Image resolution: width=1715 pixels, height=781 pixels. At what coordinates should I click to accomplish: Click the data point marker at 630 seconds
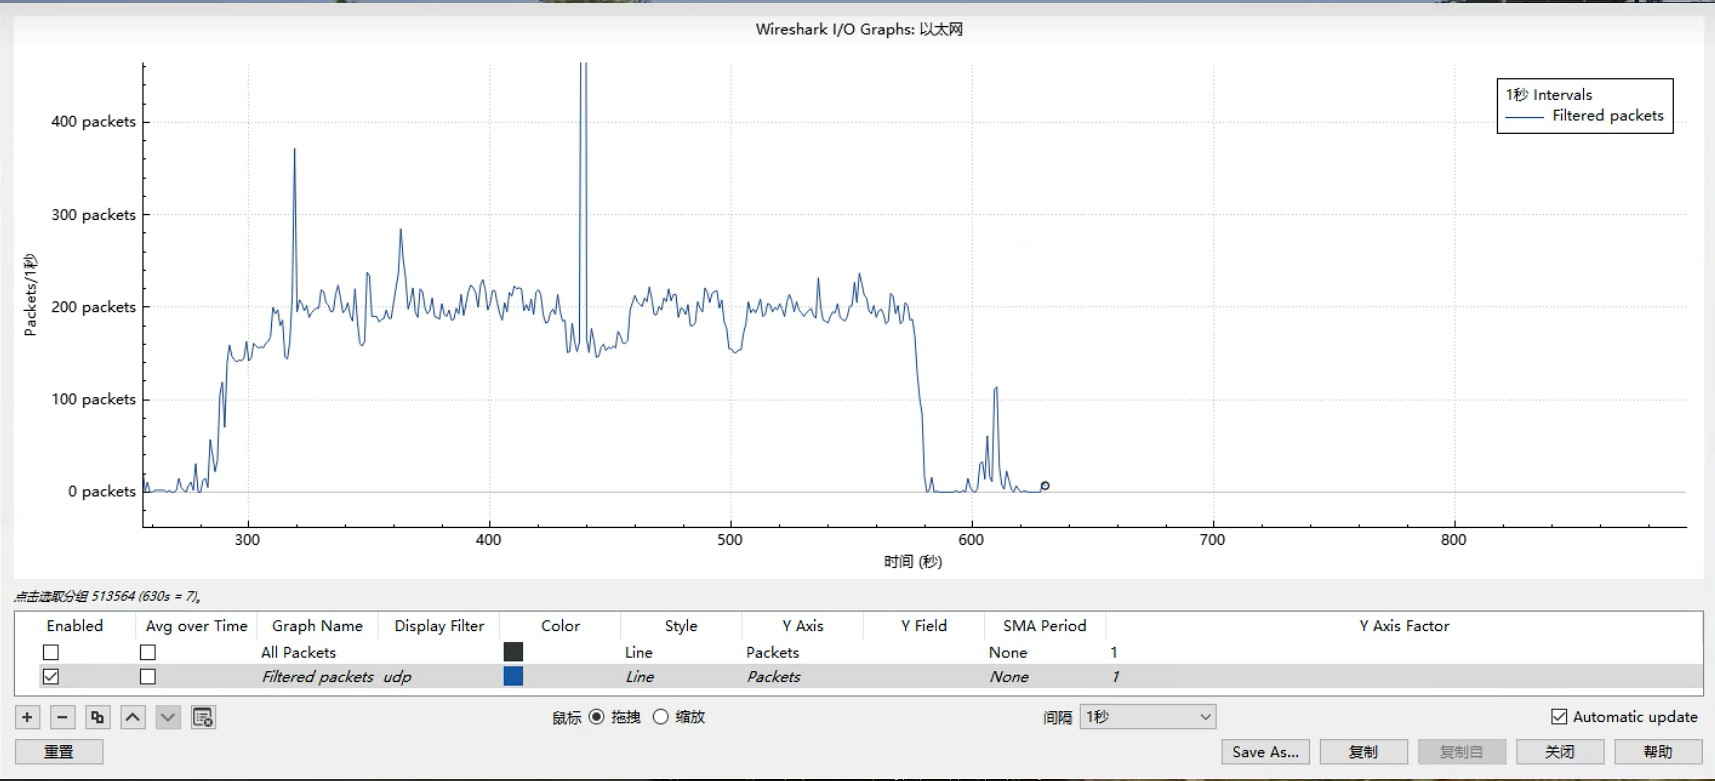tap(1045, 486)
